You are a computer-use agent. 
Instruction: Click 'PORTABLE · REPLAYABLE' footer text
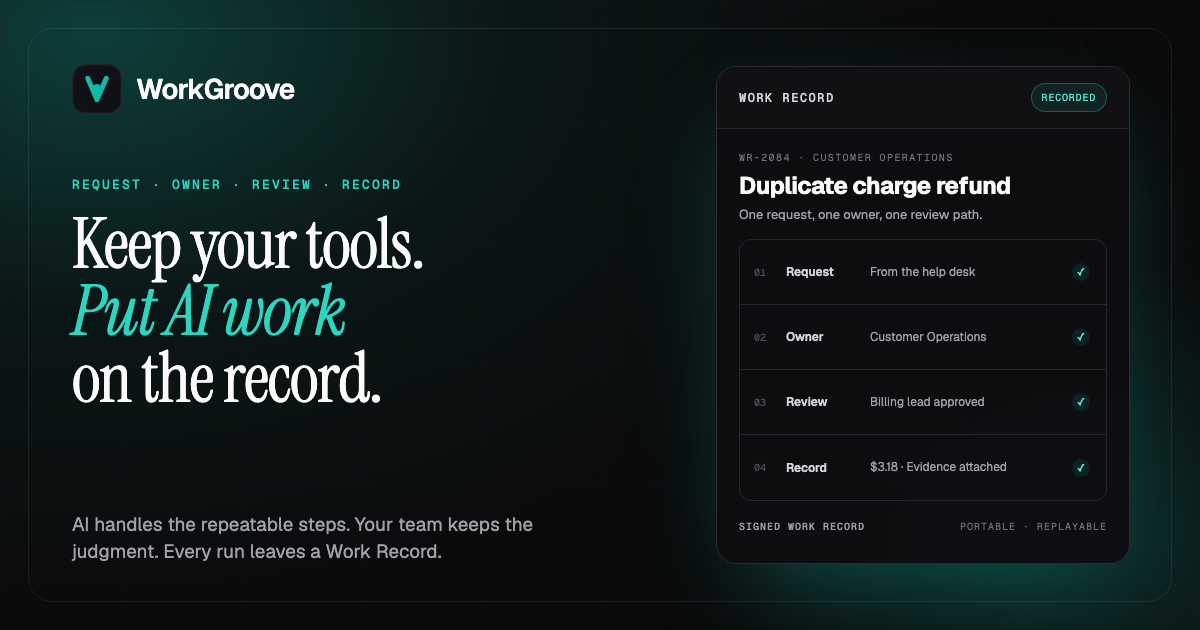[1033, 526]
